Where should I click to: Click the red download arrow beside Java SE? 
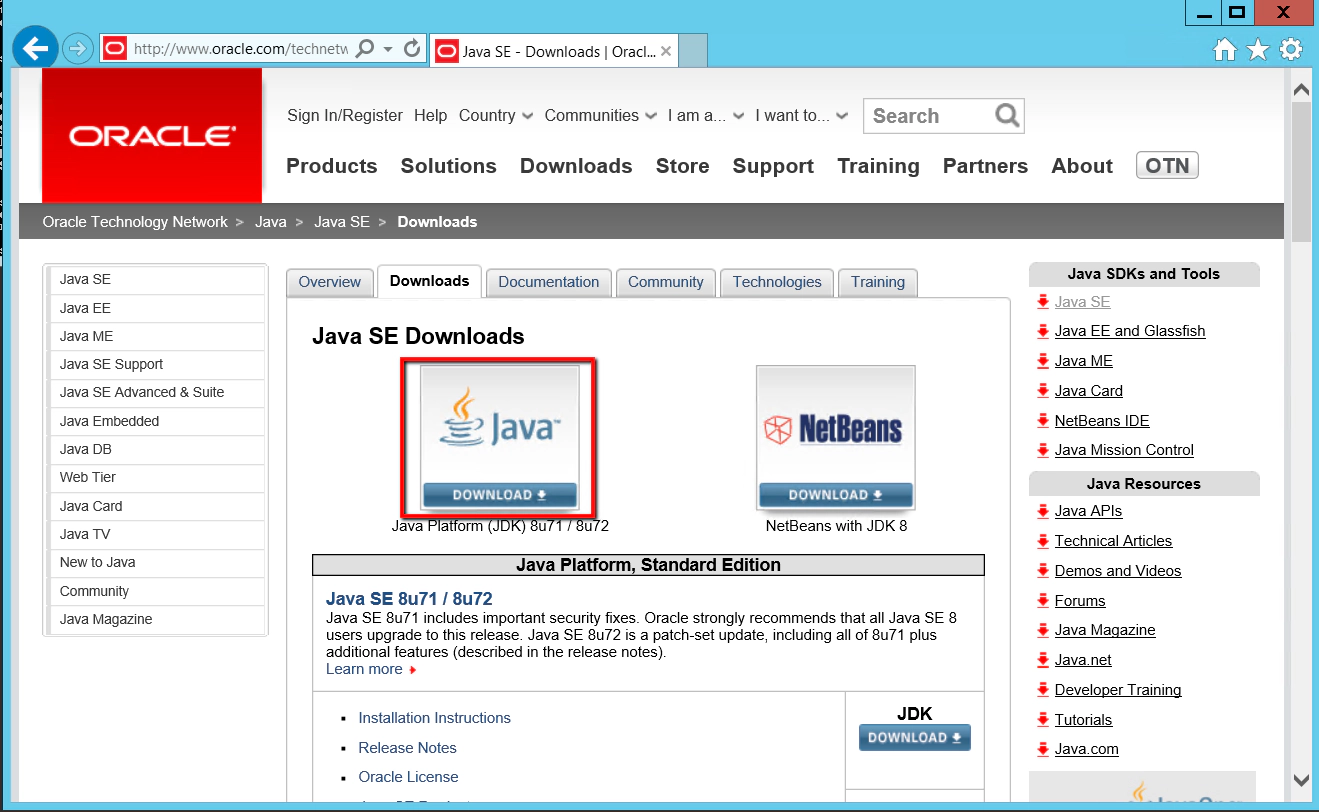(x=1041, y=301)
